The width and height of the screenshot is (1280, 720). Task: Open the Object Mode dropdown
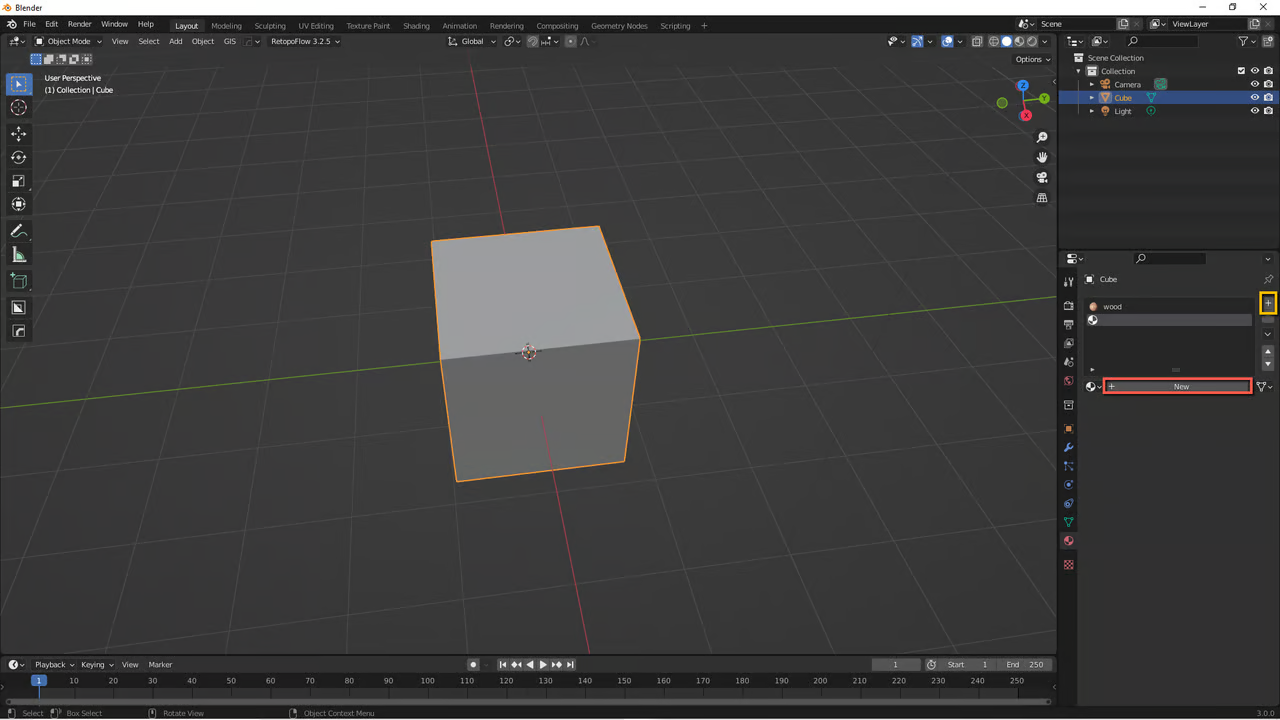(68, 41)
